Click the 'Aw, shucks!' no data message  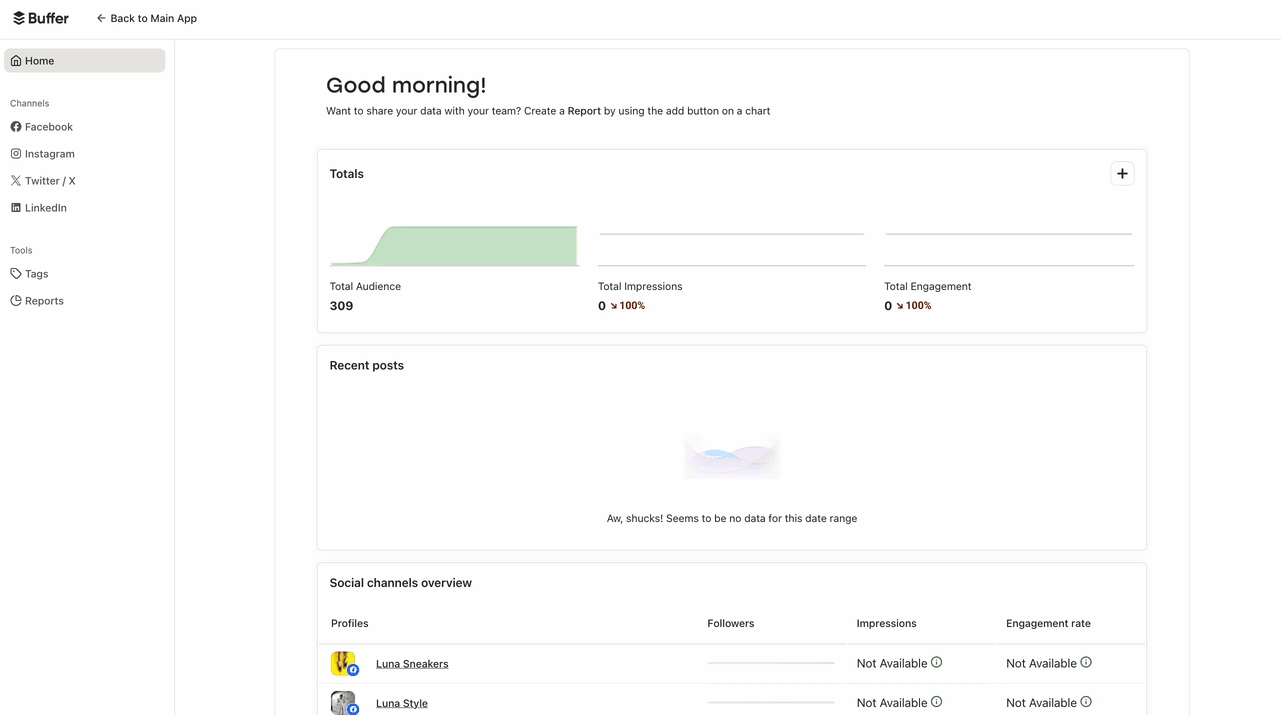[732, 518]
